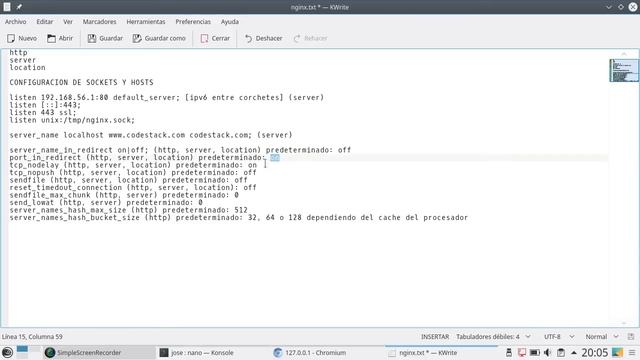Click the Nuevo document toolbar button
640x360 pixels.
pyautogui.click(x=22, y=38)
